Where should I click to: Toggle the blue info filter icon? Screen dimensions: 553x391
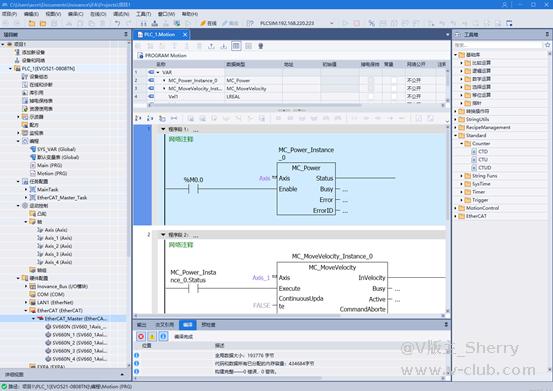point(163,336)
